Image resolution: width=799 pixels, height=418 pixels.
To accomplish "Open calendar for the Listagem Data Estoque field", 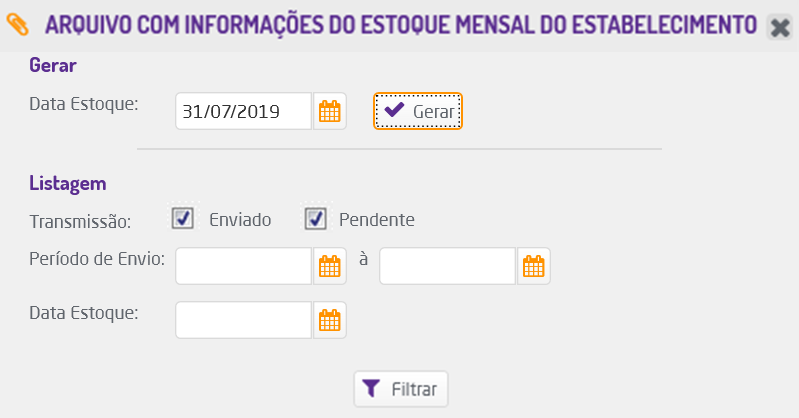I will (x=330, y=320).
